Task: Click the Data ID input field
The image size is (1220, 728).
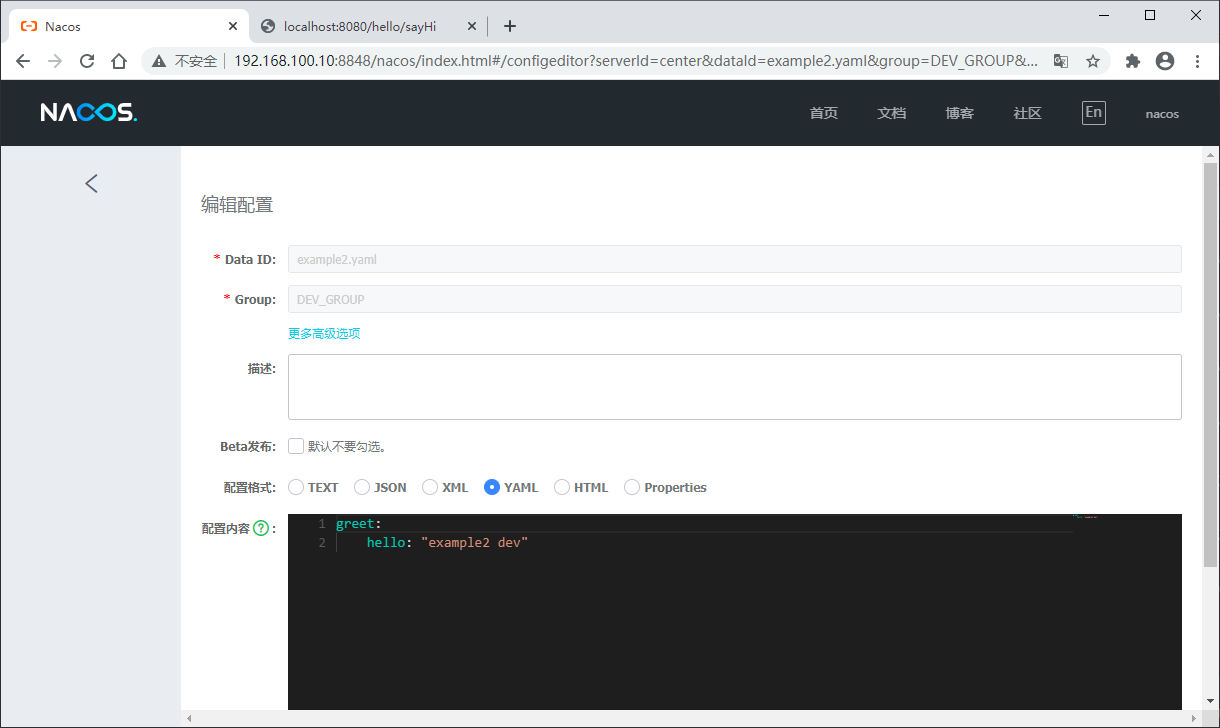Action: pos(735,259)
